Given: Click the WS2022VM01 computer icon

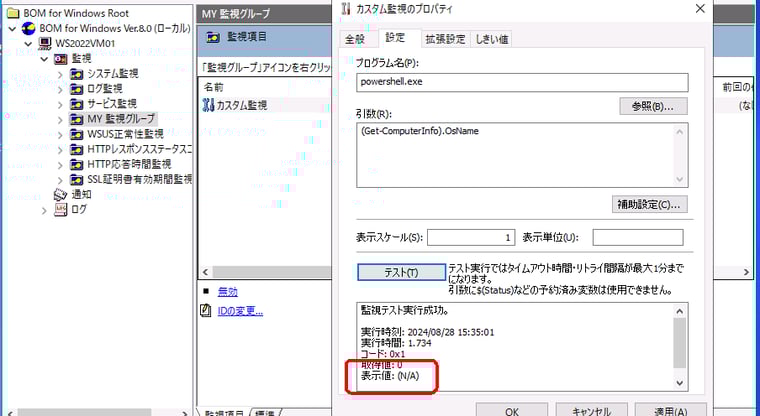Looking at the screenshot, I should point(45,44).
